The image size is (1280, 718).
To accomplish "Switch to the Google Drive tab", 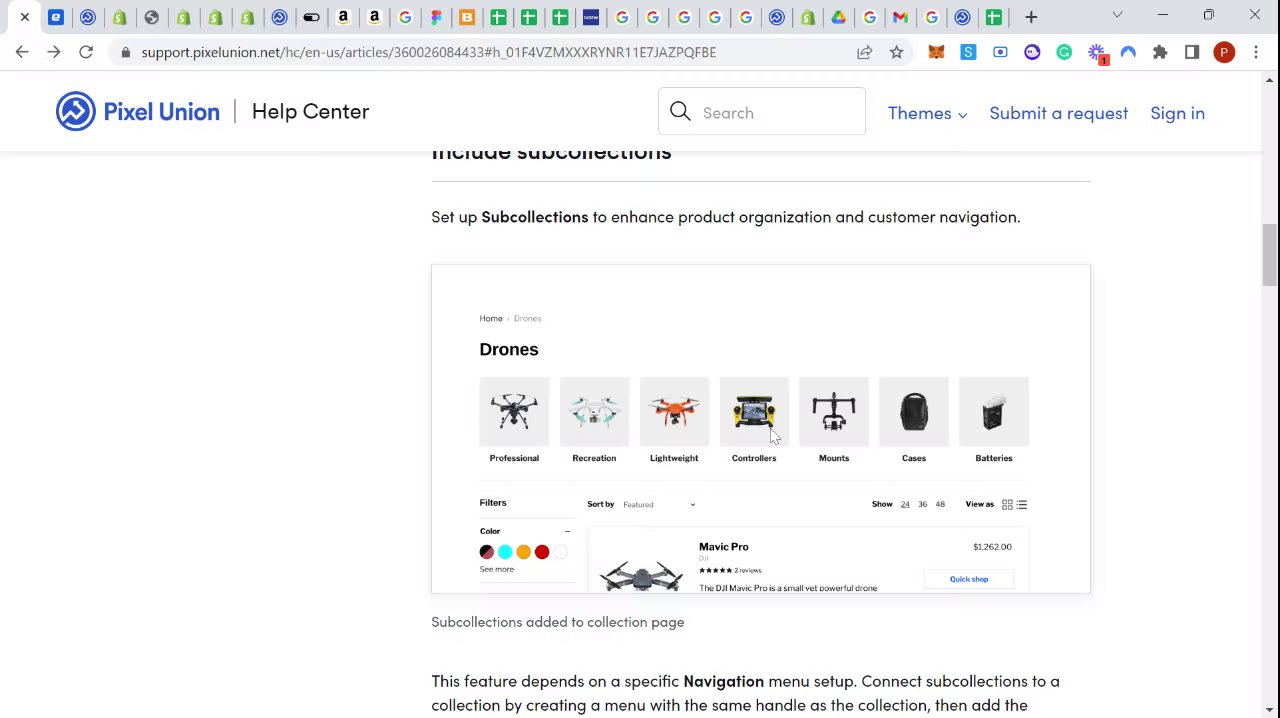I will [x=838, y=17].
